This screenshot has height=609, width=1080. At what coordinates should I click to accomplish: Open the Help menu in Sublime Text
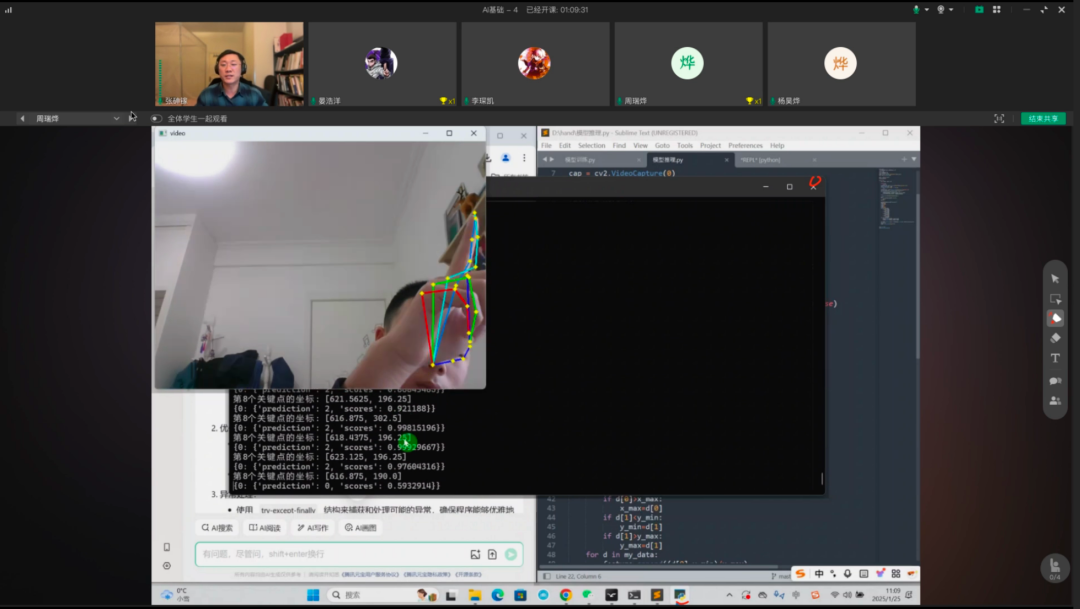[777, 145]
